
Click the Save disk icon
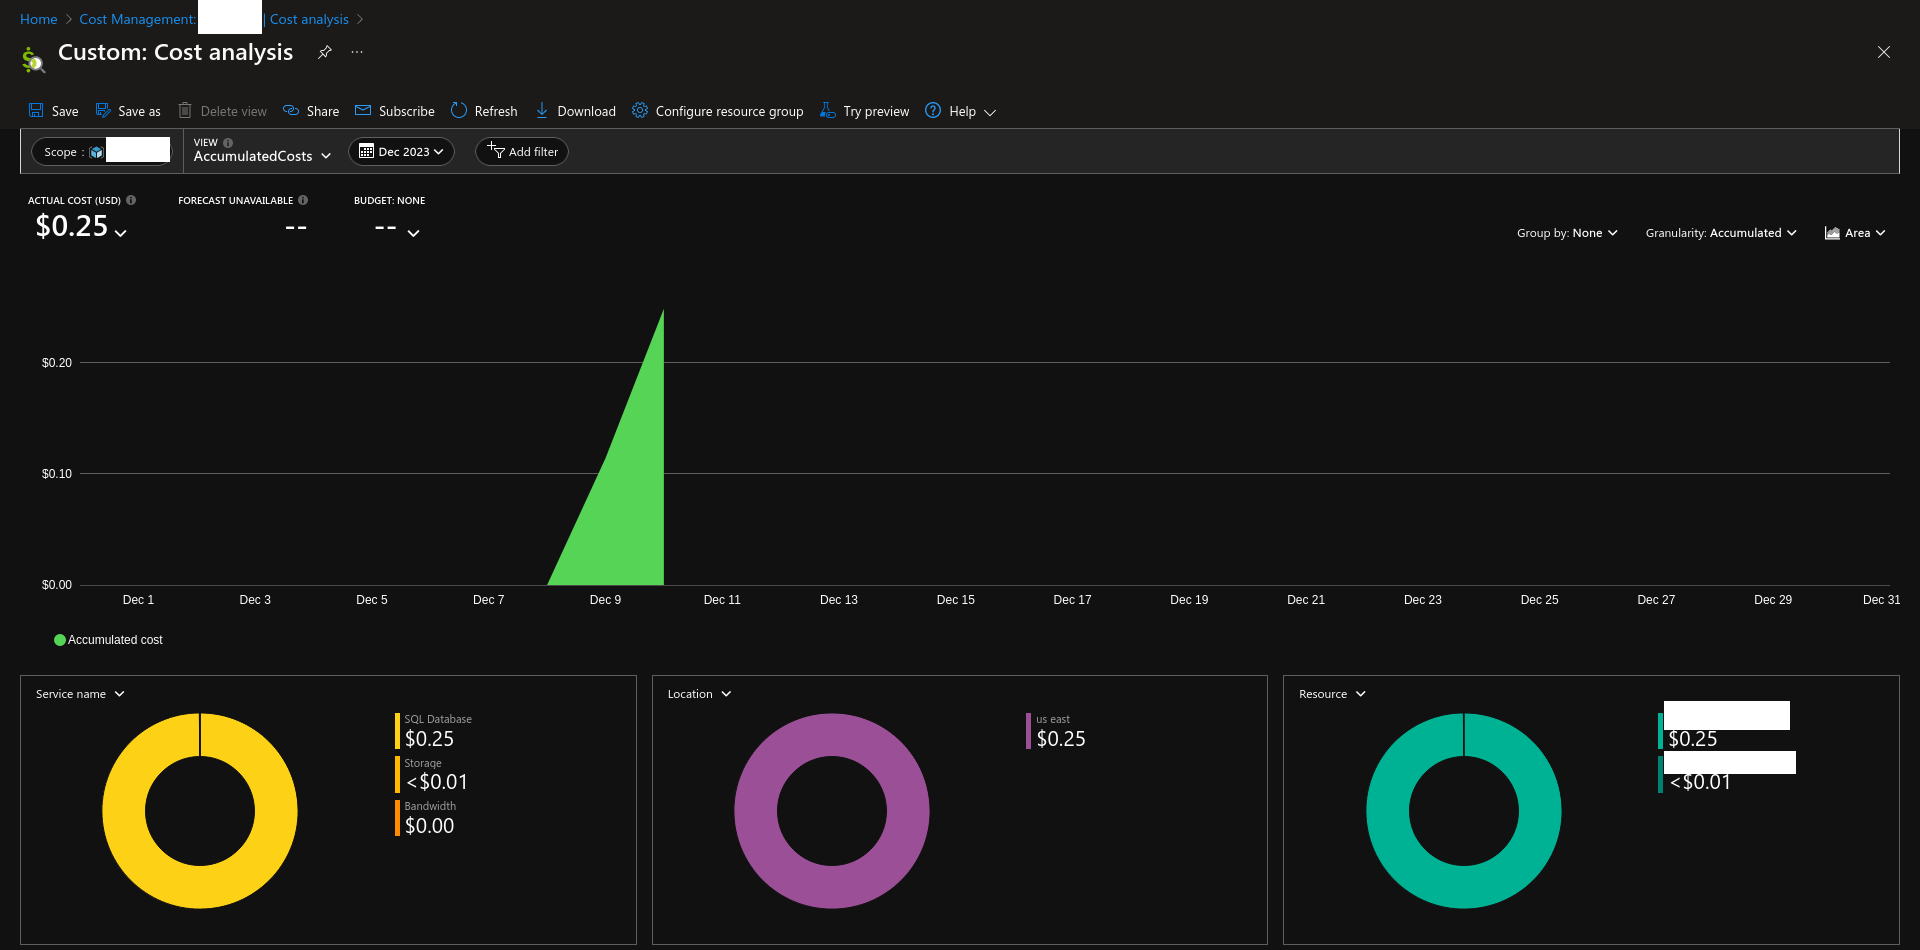coord(36,111)
